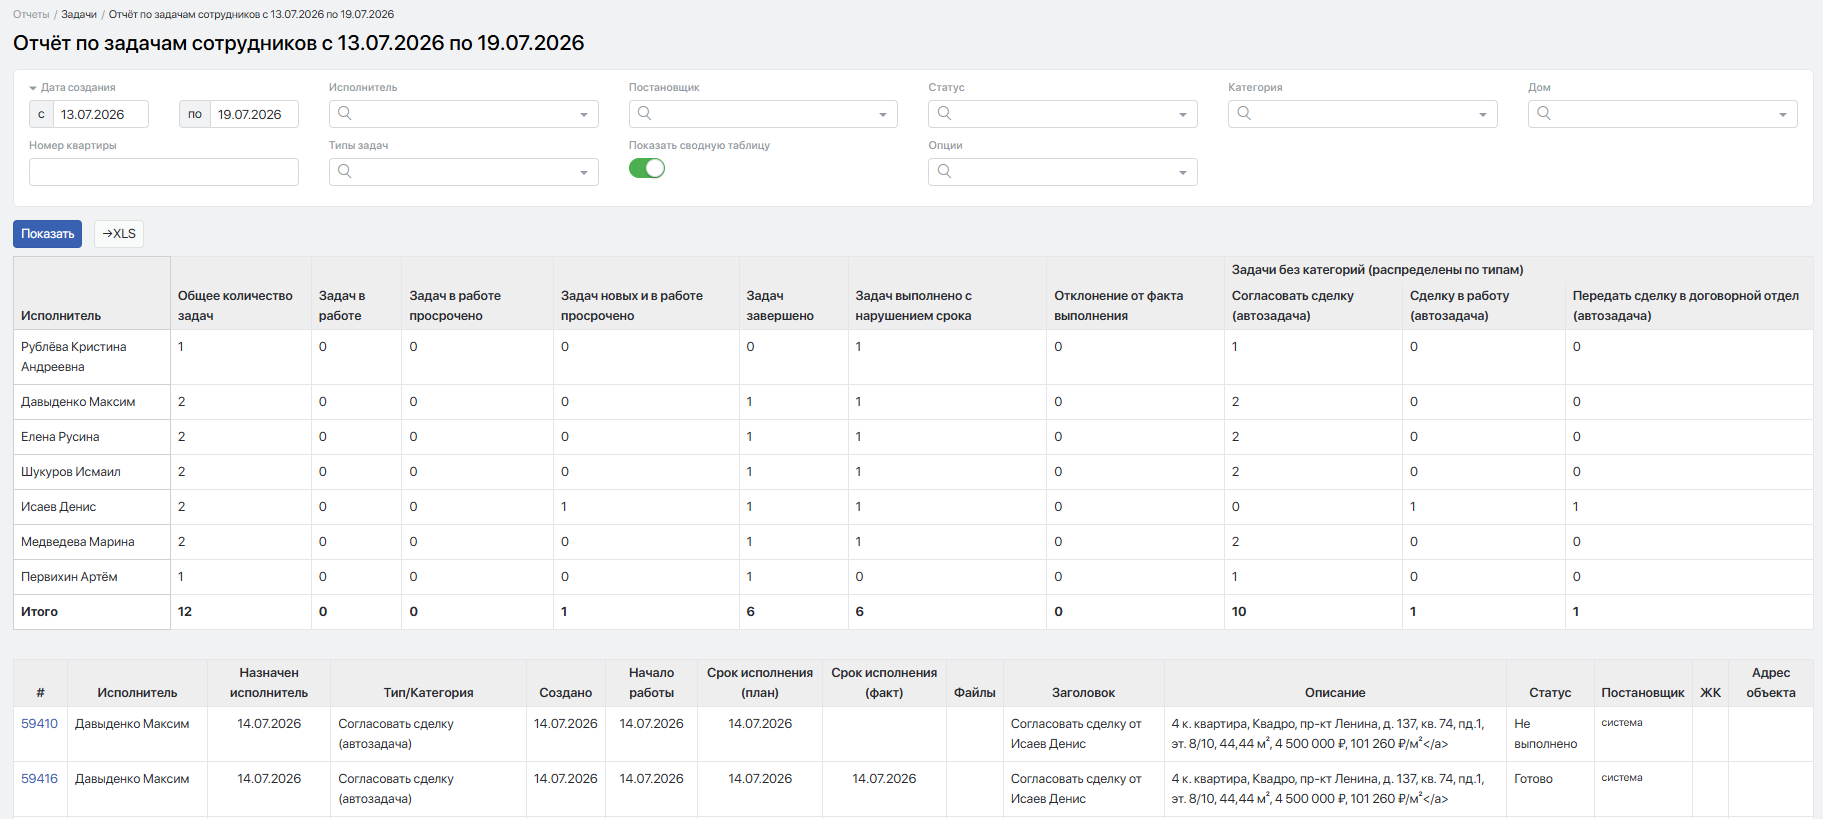Click the Срок исполнения (план) column header
This screenshot has width=1823, height=819.
tap(760, 683)
